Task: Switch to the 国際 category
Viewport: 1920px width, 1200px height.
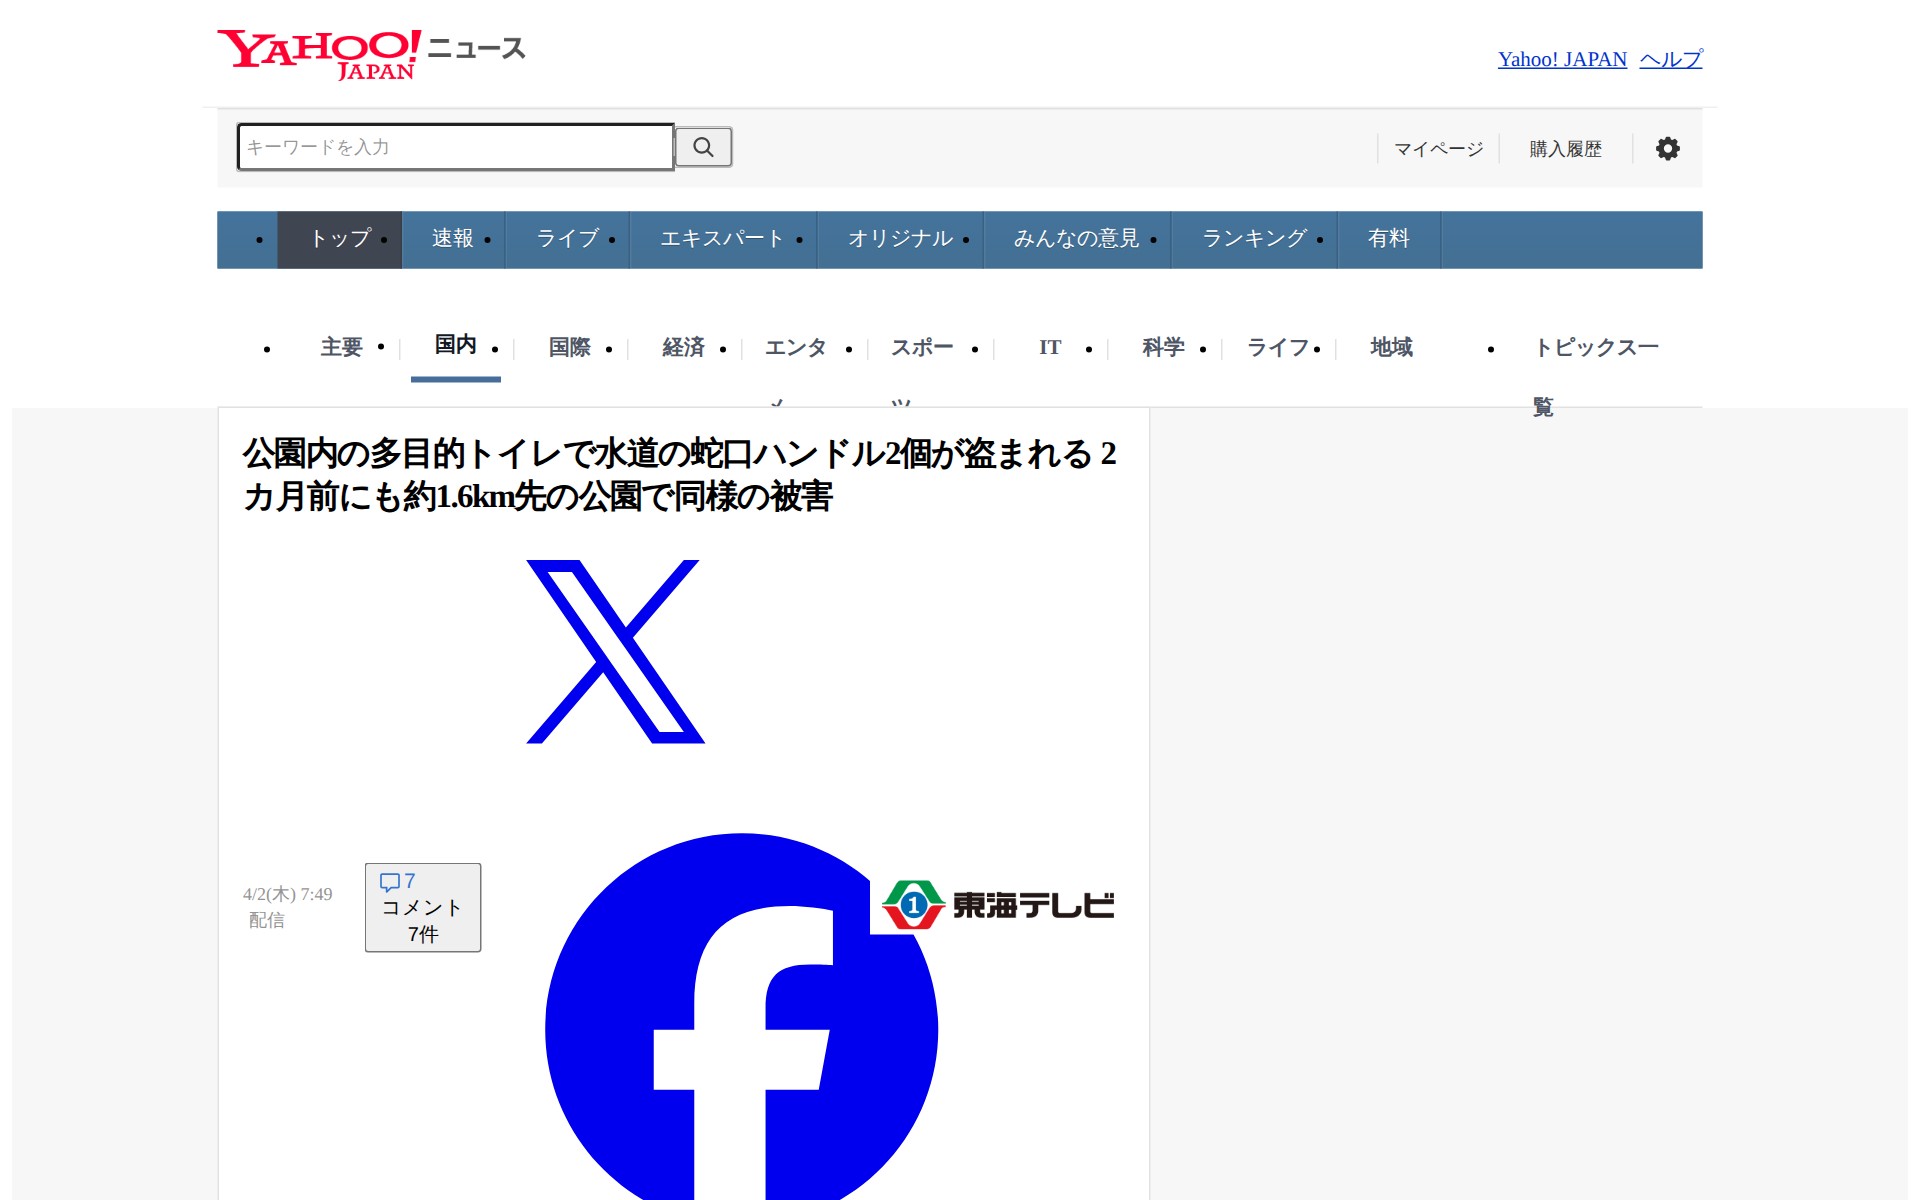Action: point(569,347)
